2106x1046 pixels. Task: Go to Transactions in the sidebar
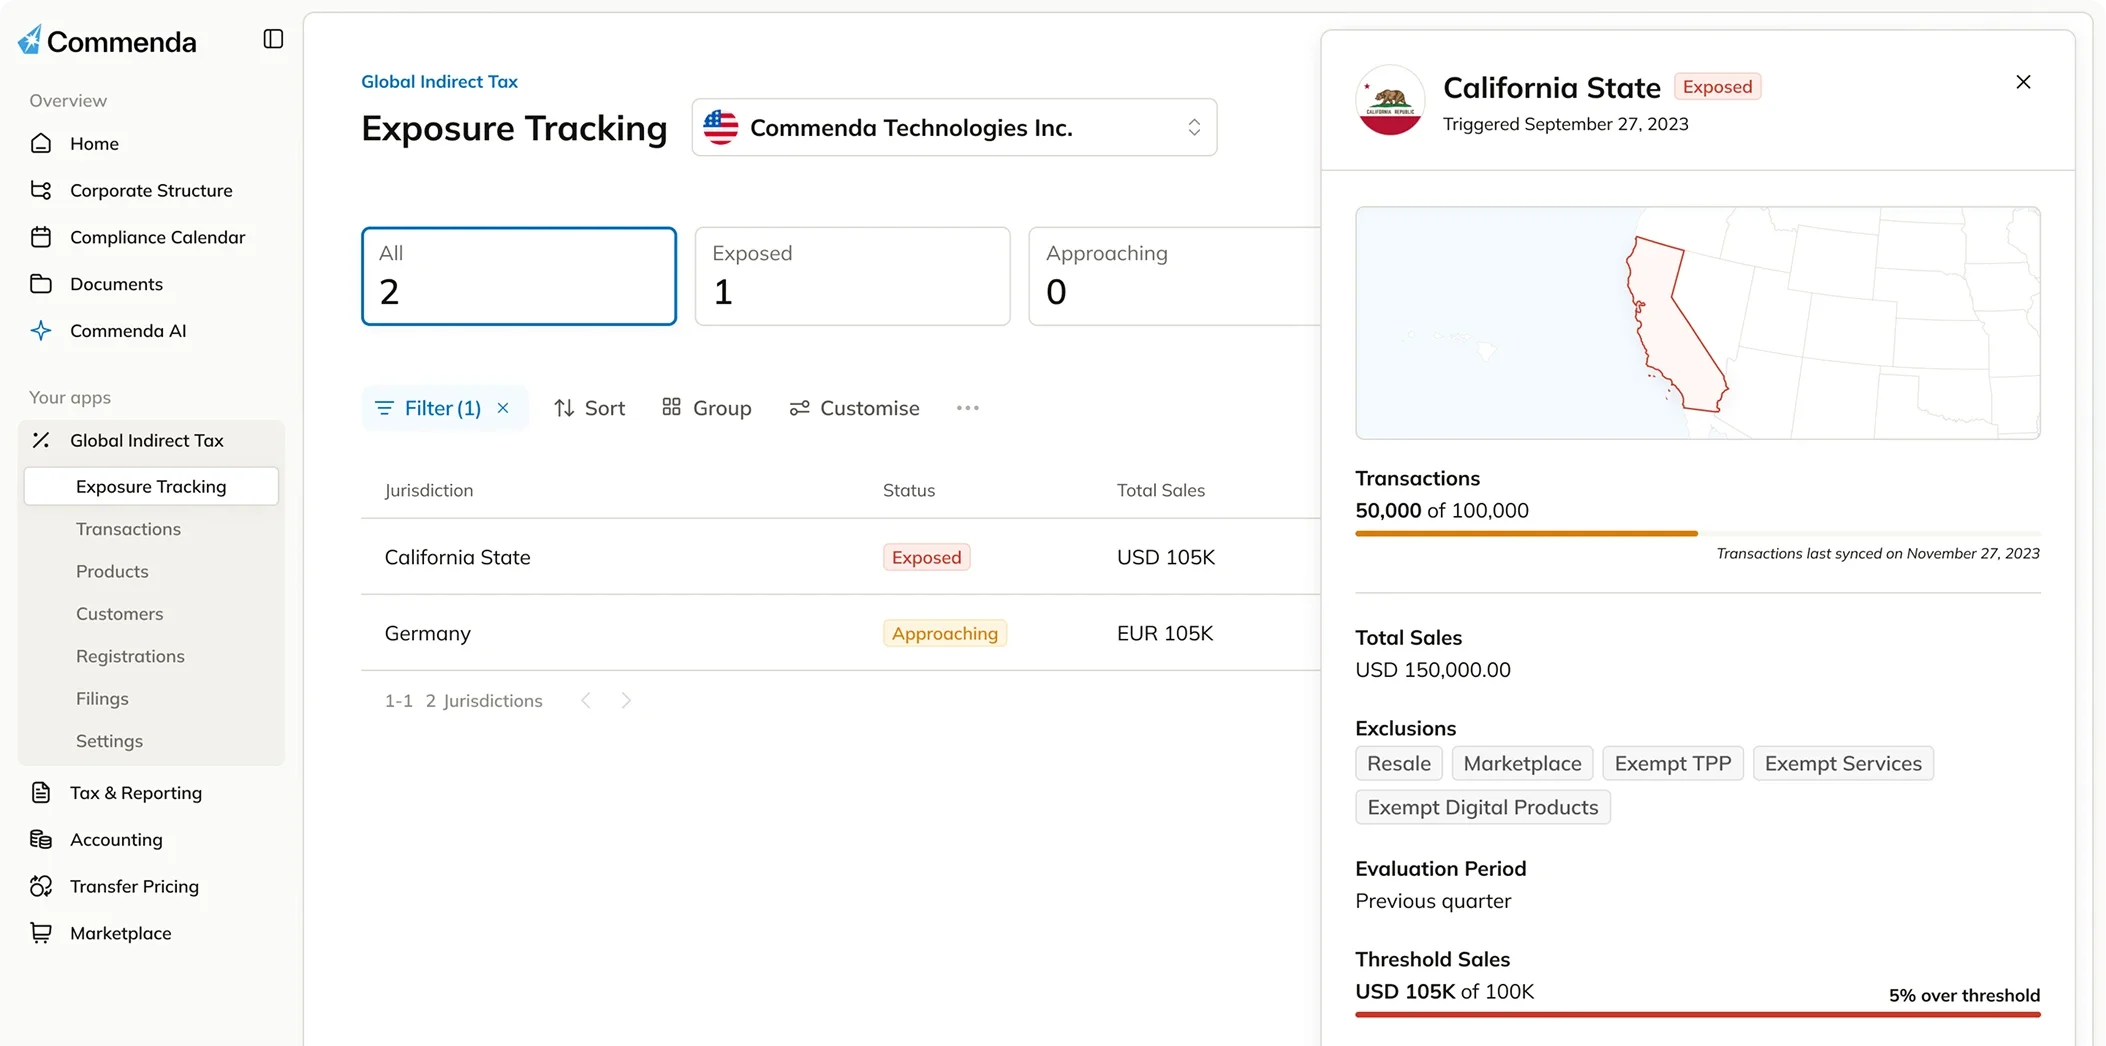click(128, 529)
